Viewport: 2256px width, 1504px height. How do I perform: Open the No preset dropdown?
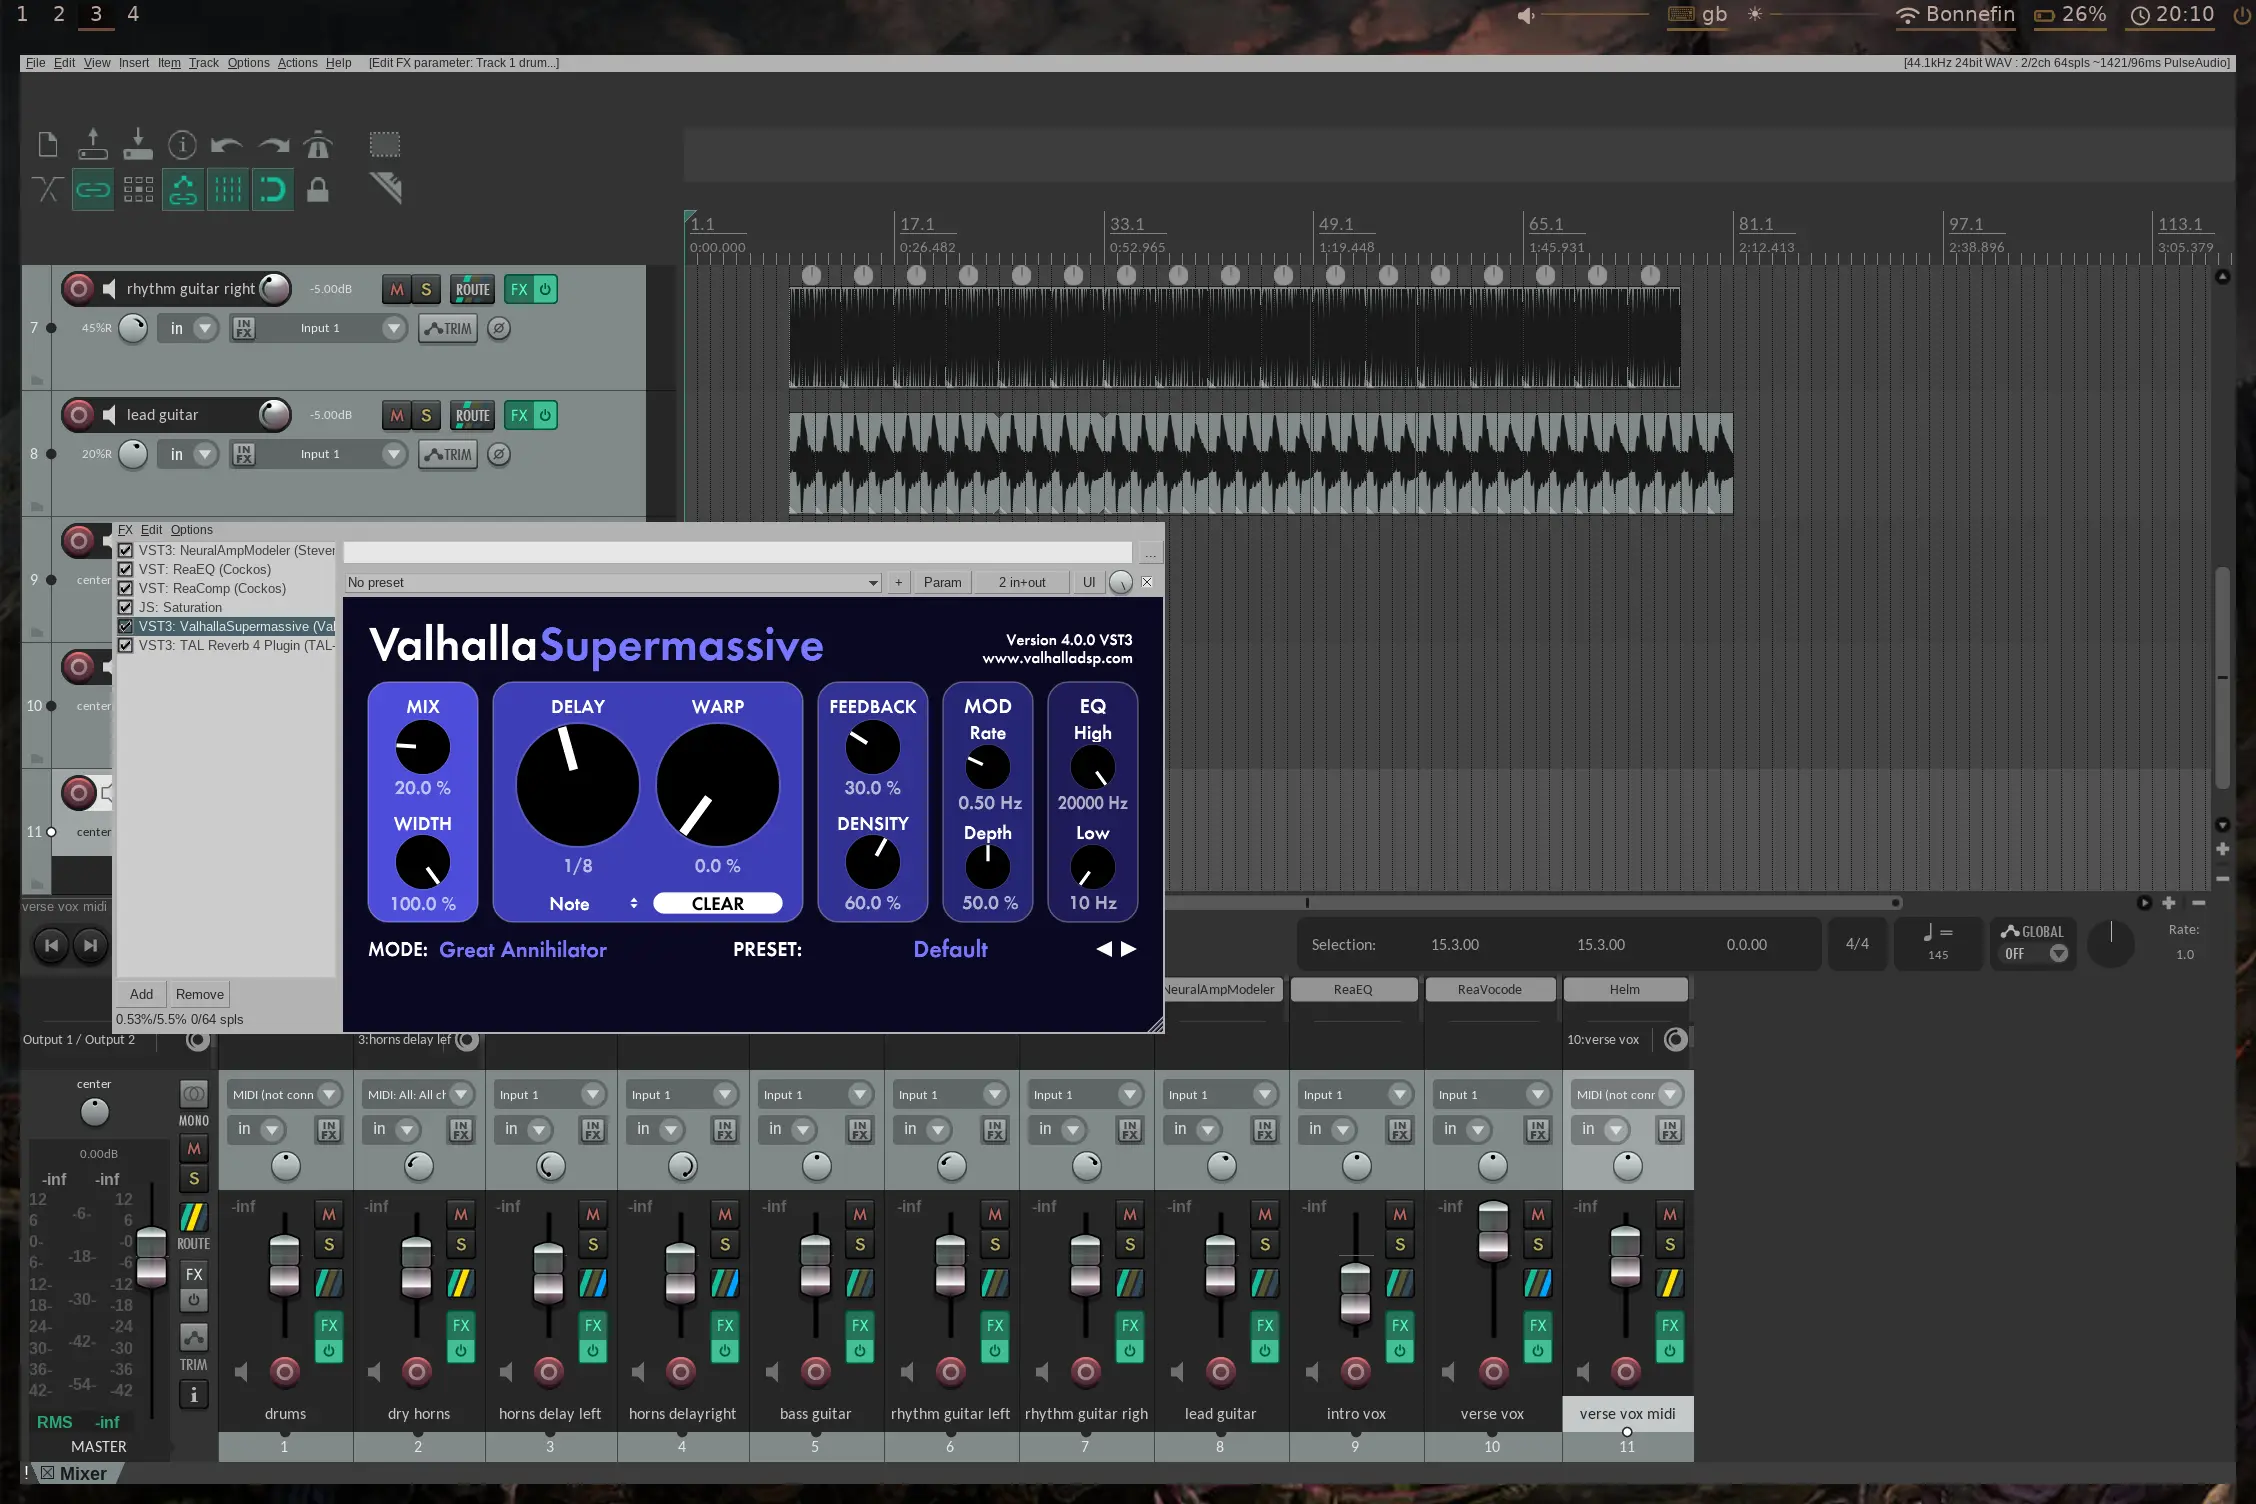tap(612, 583)
